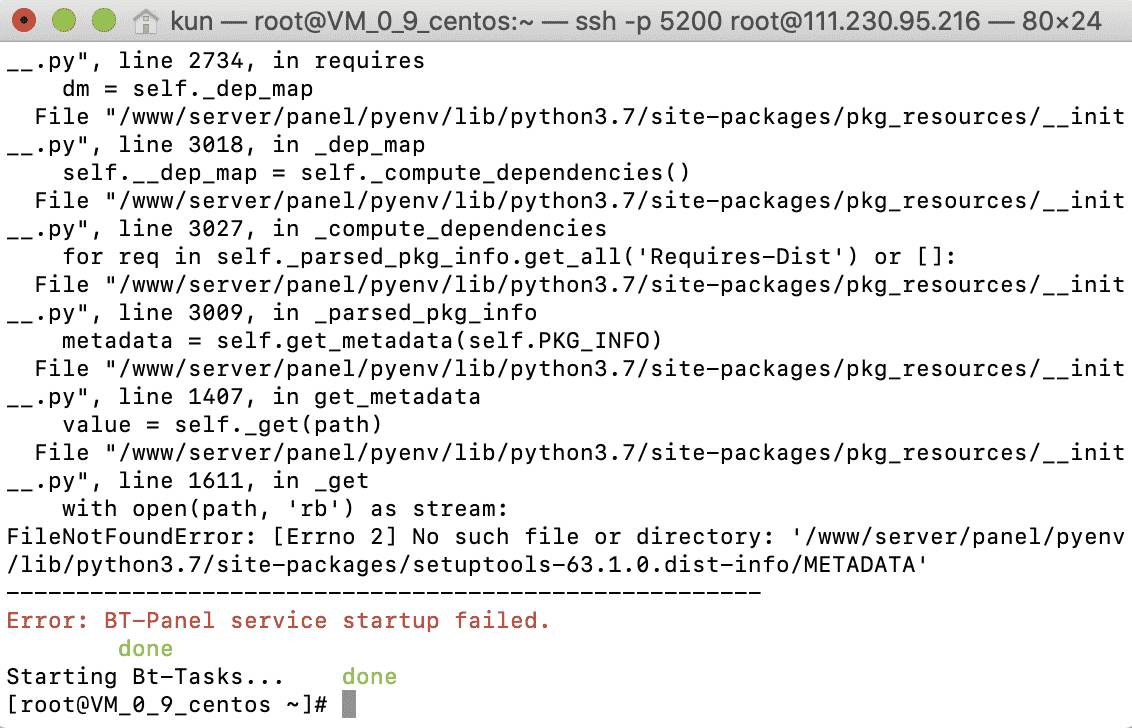Image resolution: width=1132 pixels, height=728 pixels.
Task: Click the 'metadata = self.get_metadata(self.PKG_INFO)' line
Action: point(362,340)
